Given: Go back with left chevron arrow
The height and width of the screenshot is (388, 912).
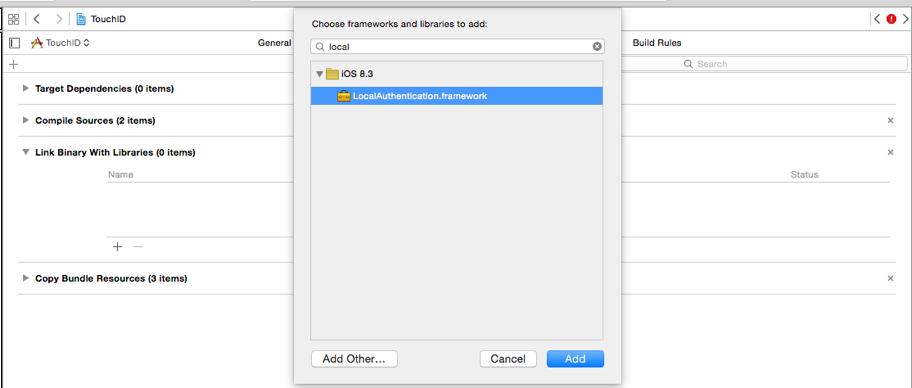Looking at the screenshot, I should coord(37,19).
